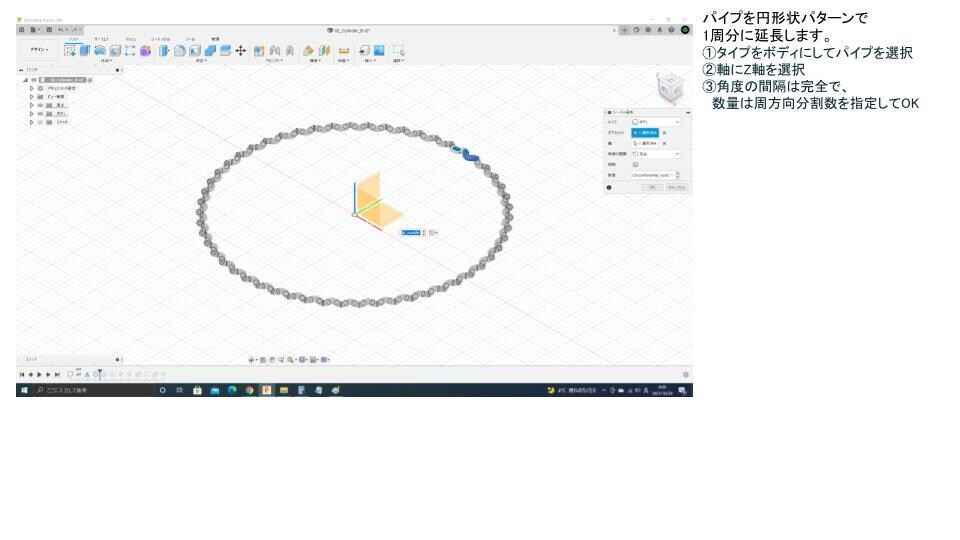Toggle the suppress checkbox in the pattern dialog
Viewport: 960px width, 540px height.
[636, 165]
